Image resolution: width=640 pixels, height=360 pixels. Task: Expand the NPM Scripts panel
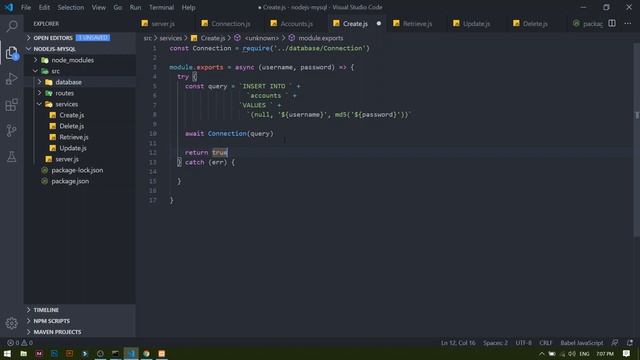click(80, 321)
